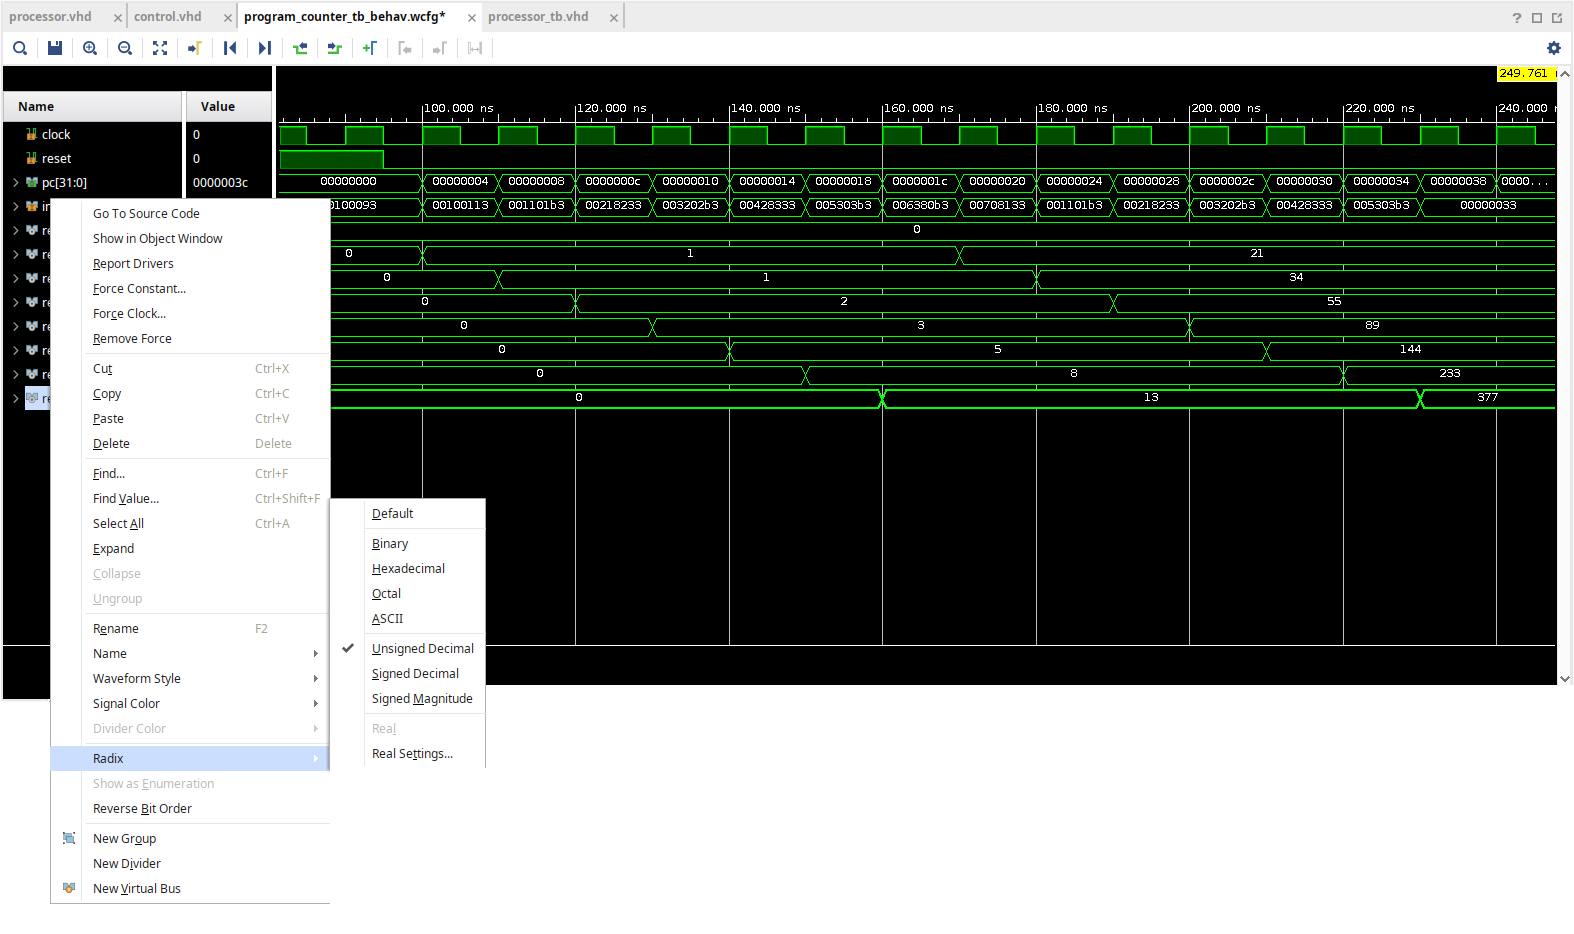
Task: Zoom fit the full waveform
Action: 160,48
